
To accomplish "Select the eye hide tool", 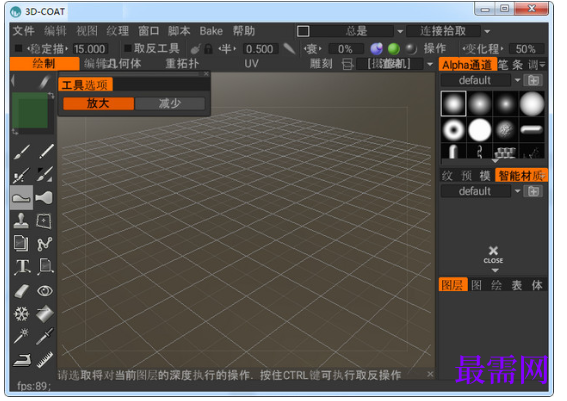I will pos(45,291).
